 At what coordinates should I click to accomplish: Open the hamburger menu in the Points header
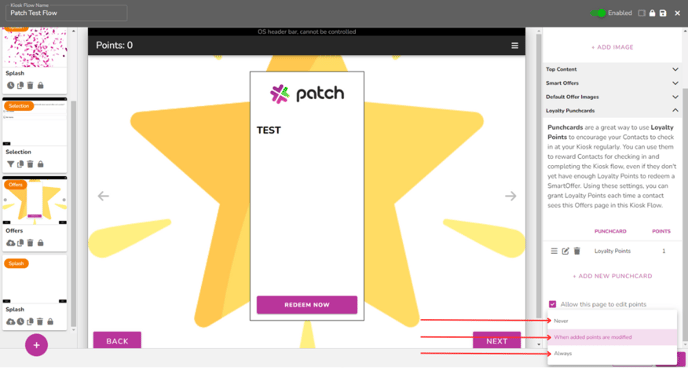(x=515, y=46)
